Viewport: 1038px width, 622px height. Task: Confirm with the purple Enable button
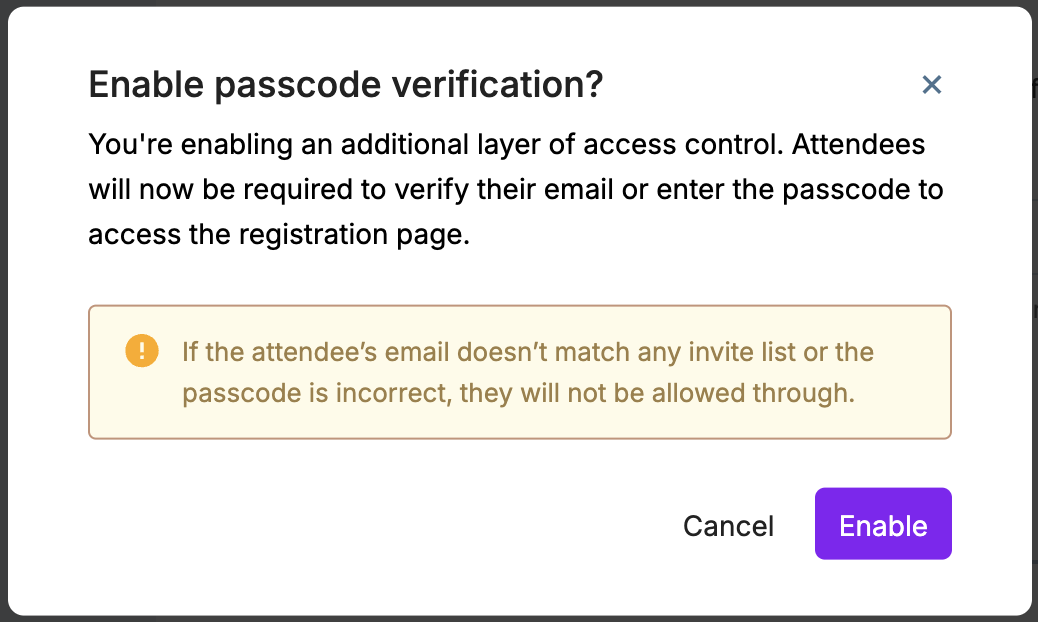[x=883, y=524]
